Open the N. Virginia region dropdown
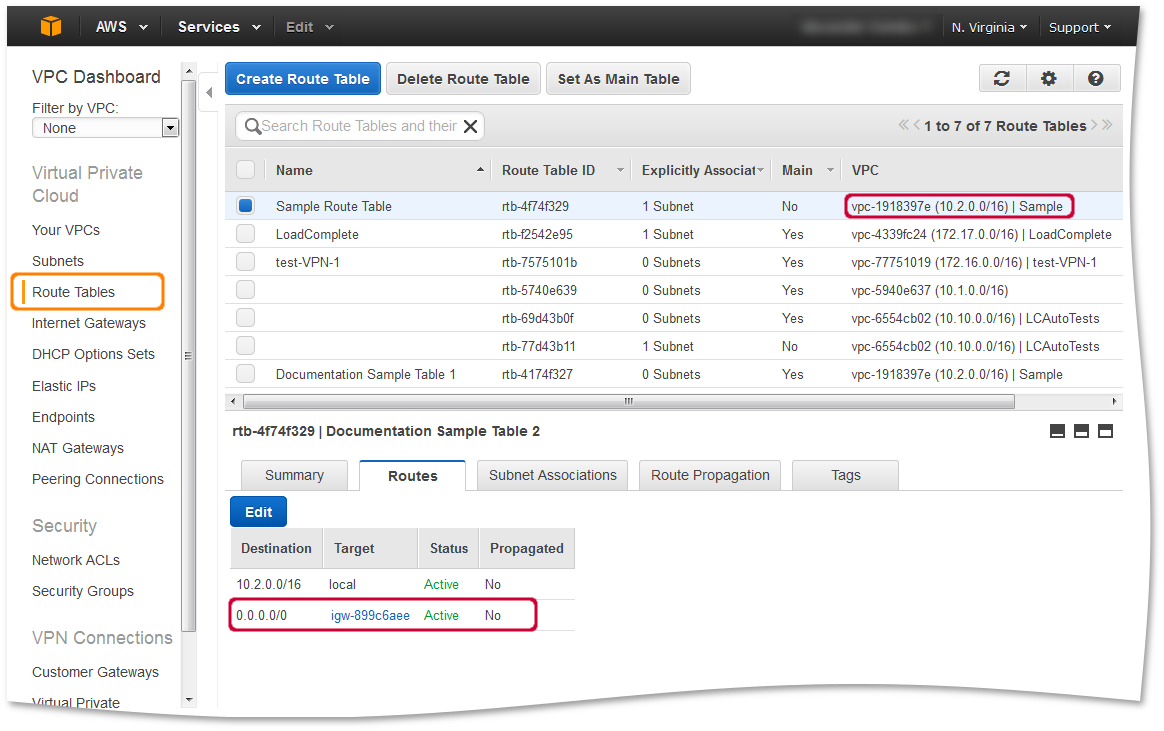1164x731 pixels. pyautogui.click(x=988, y=27)
